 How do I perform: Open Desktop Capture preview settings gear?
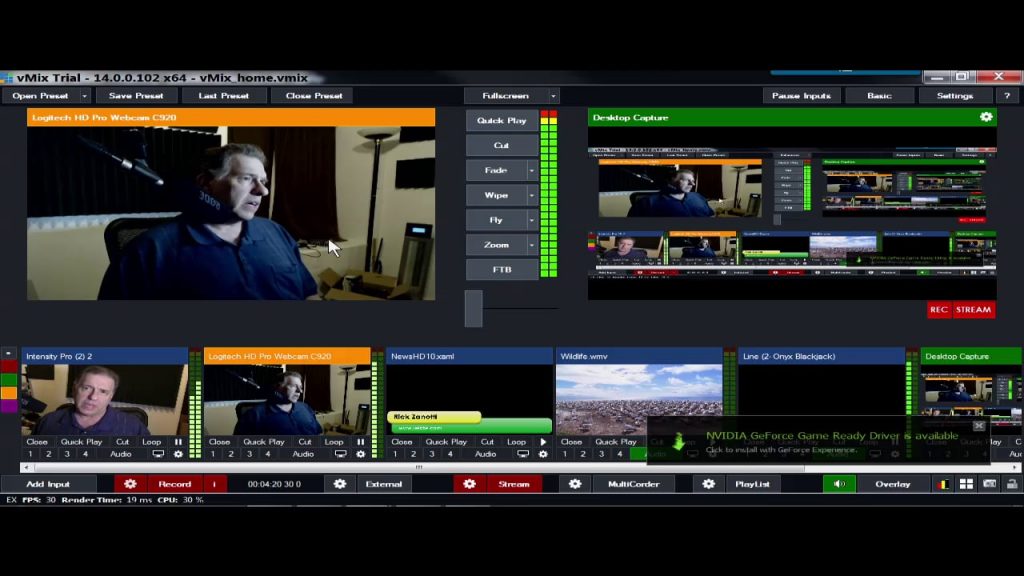(985, 117)
